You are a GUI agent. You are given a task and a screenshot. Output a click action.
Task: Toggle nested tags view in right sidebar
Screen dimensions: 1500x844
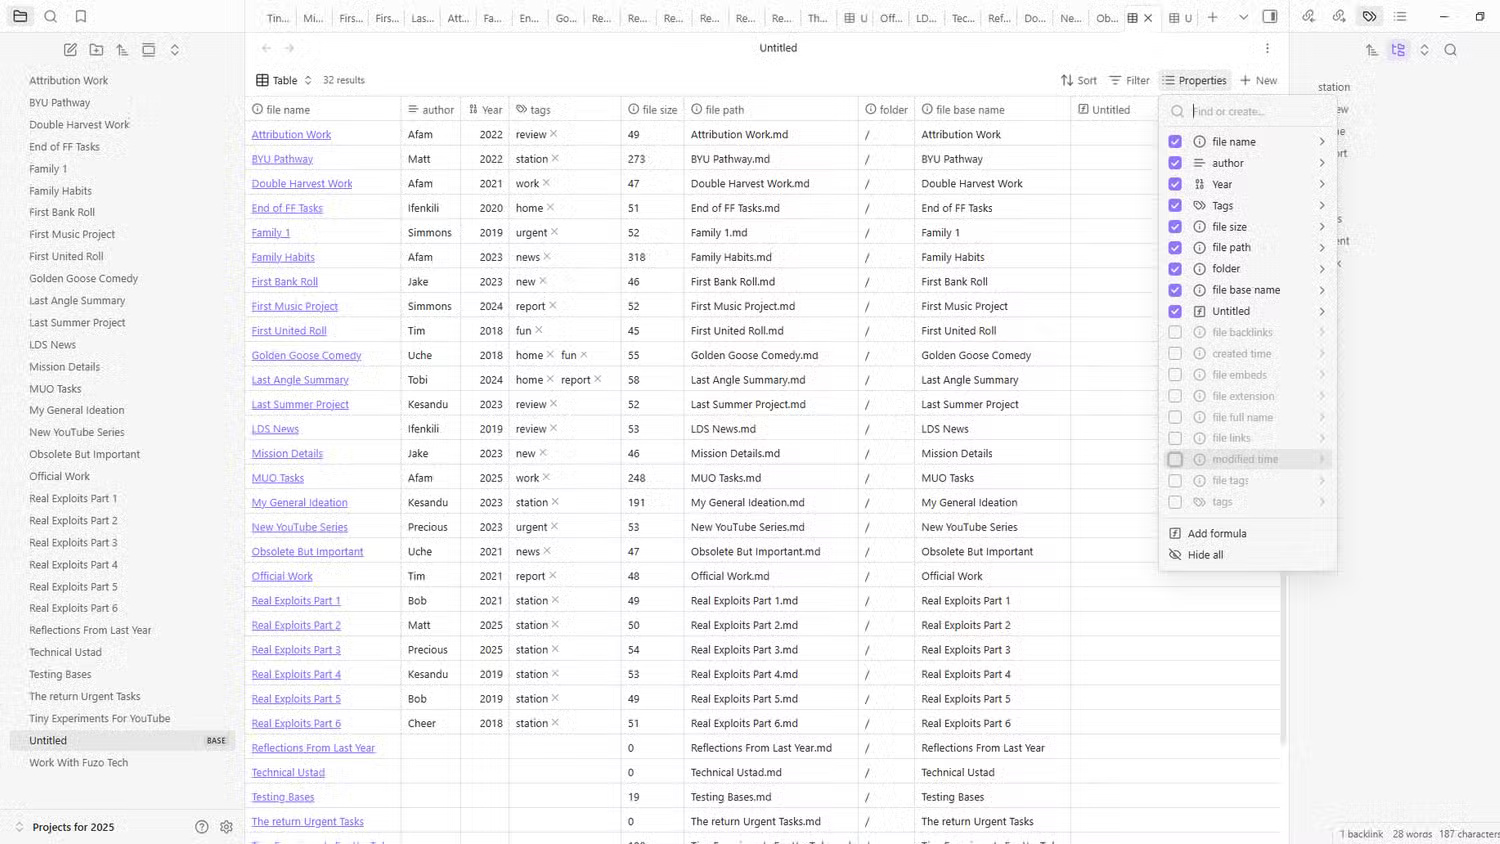pyautogui.click(x=1398, y=50)
